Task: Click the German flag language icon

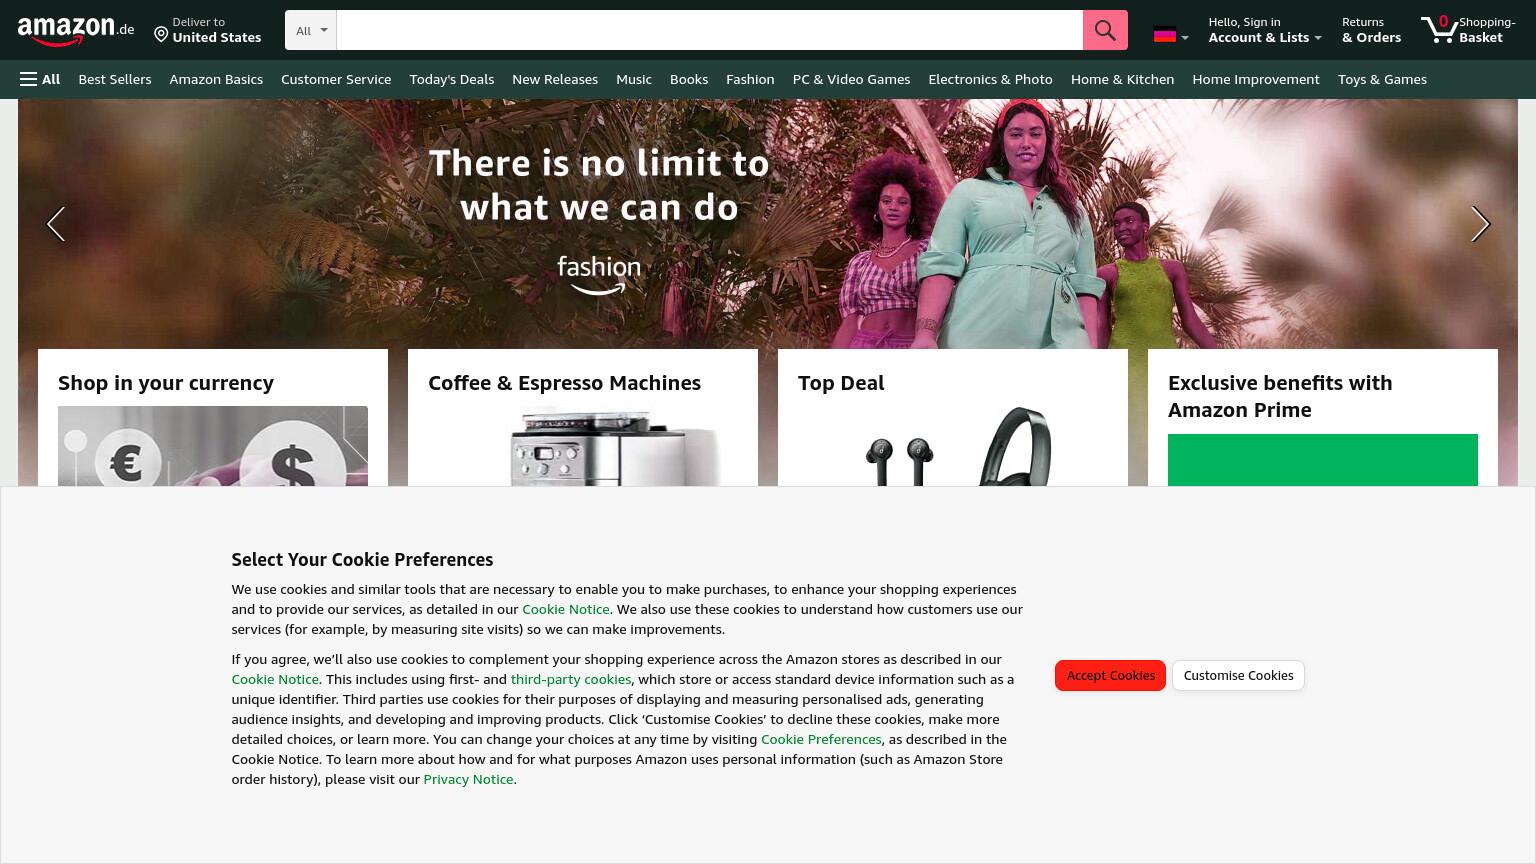Action: 1165,35
